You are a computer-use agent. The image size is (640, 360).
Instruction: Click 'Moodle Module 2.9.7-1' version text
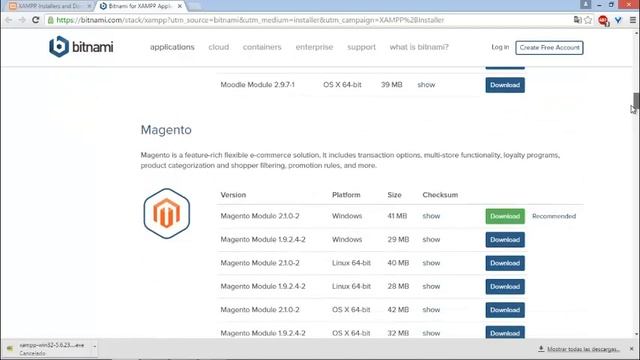tap(258, 85)
